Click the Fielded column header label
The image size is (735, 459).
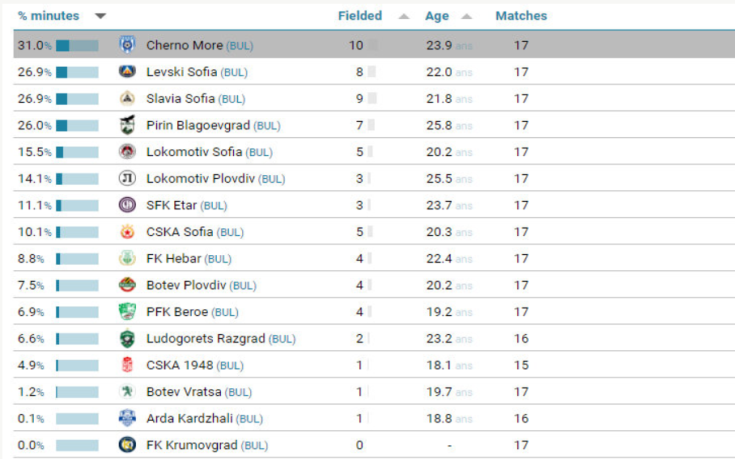pyautogui.click(x=360, y=16)
